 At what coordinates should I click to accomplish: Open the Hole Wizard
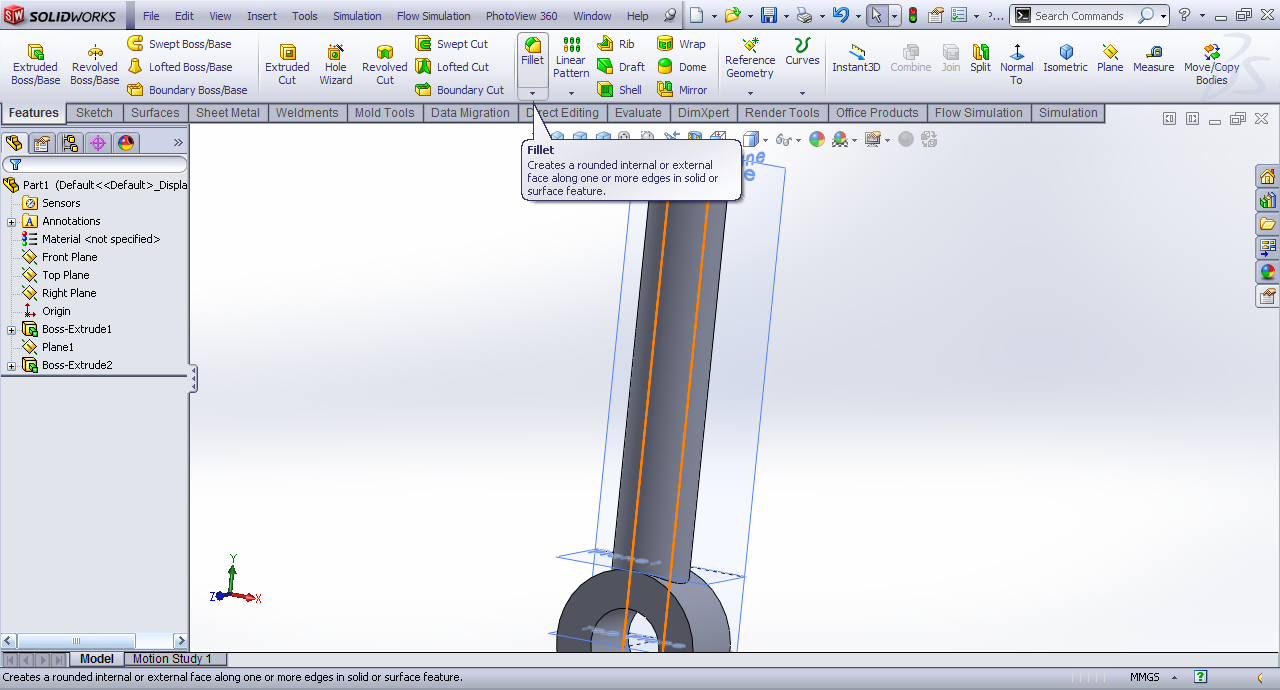336,64
